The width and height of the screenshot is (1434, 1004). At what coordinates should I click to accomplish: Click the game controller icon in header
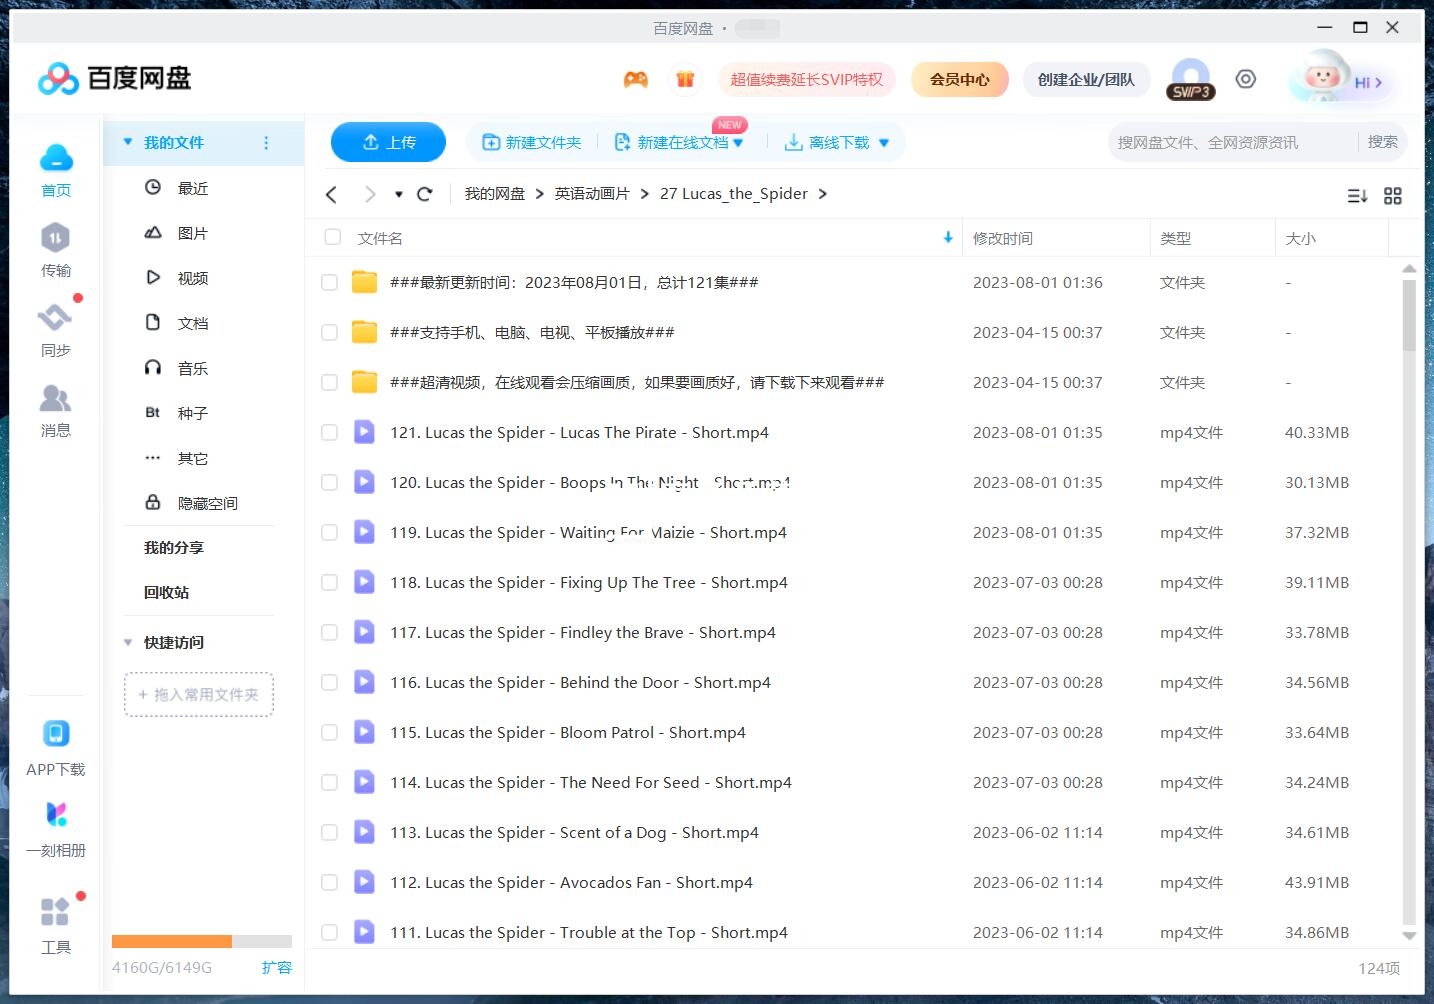(636, 80)
